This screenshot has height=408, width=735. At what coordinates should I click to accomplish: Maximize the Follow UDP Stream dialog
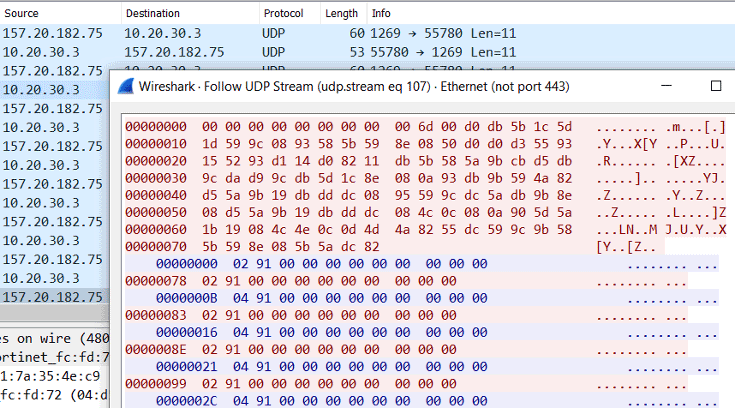(x=715, y=86)
